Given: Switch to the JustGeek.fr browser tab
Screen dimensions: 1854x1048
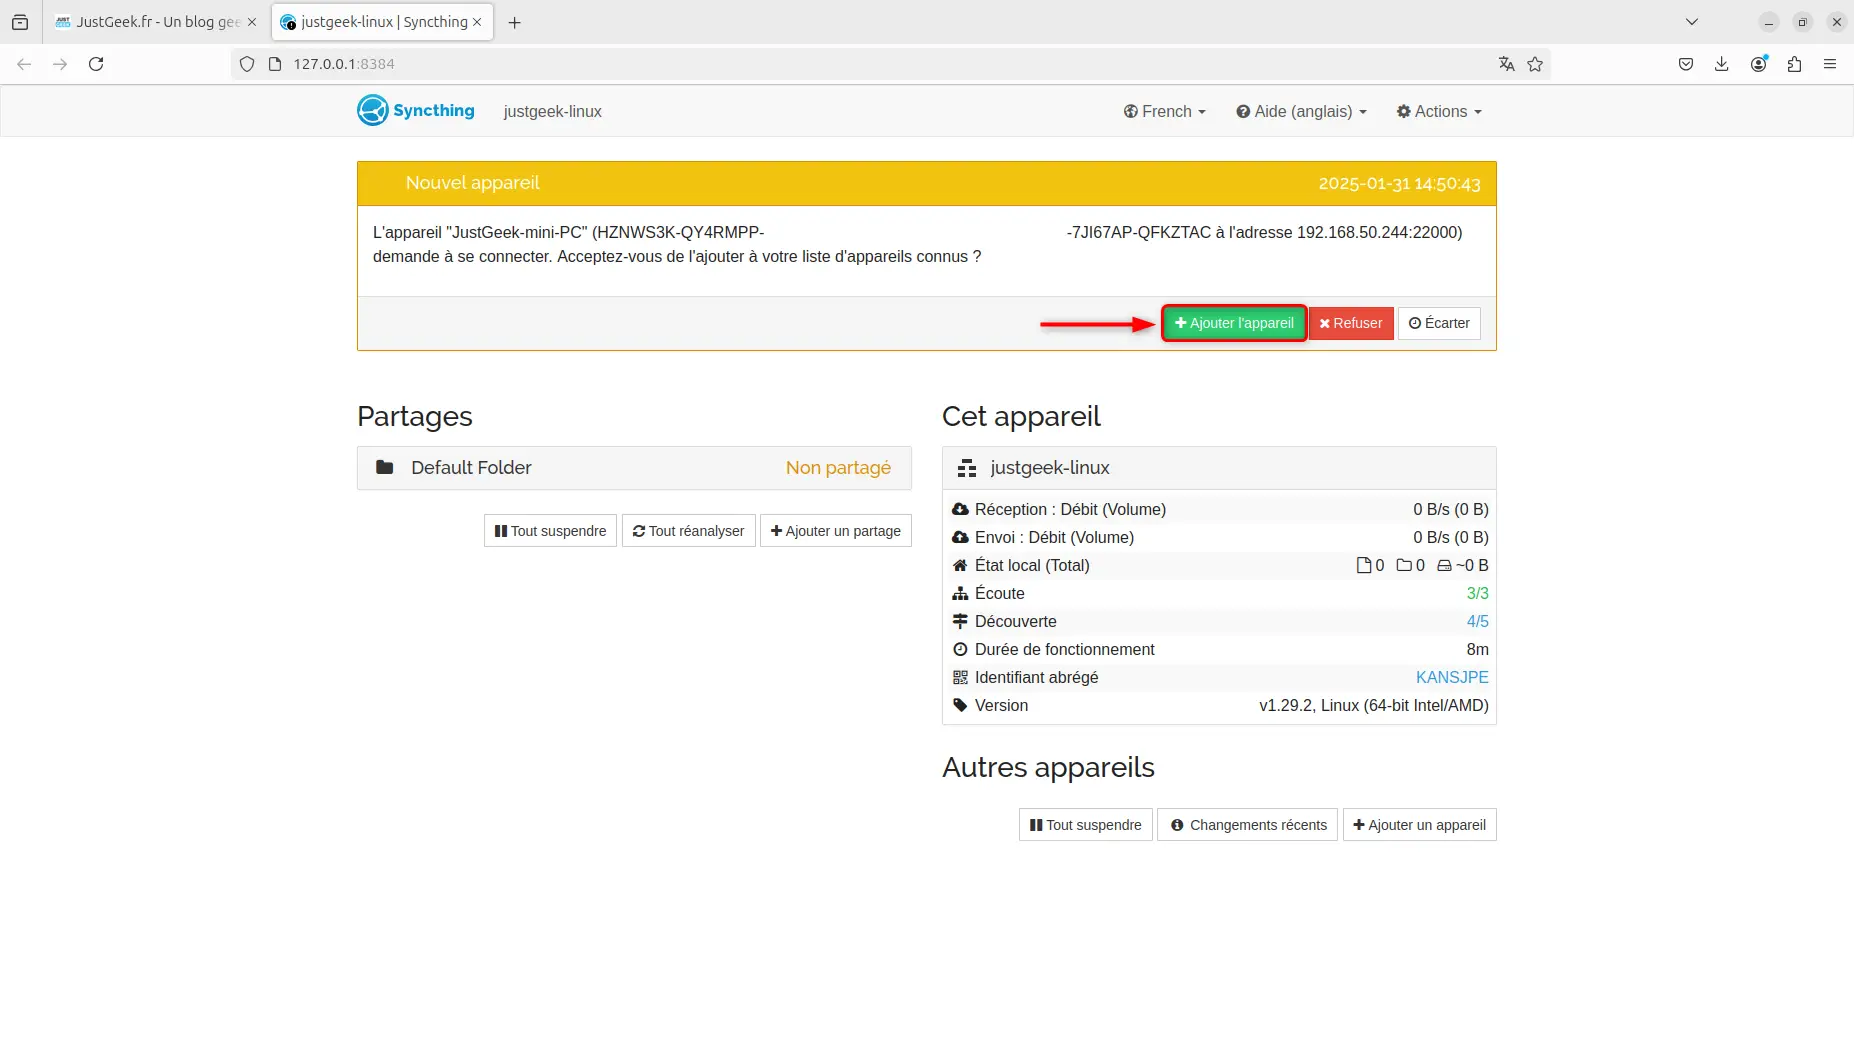Looking at the screenshot, I should 156,22.
